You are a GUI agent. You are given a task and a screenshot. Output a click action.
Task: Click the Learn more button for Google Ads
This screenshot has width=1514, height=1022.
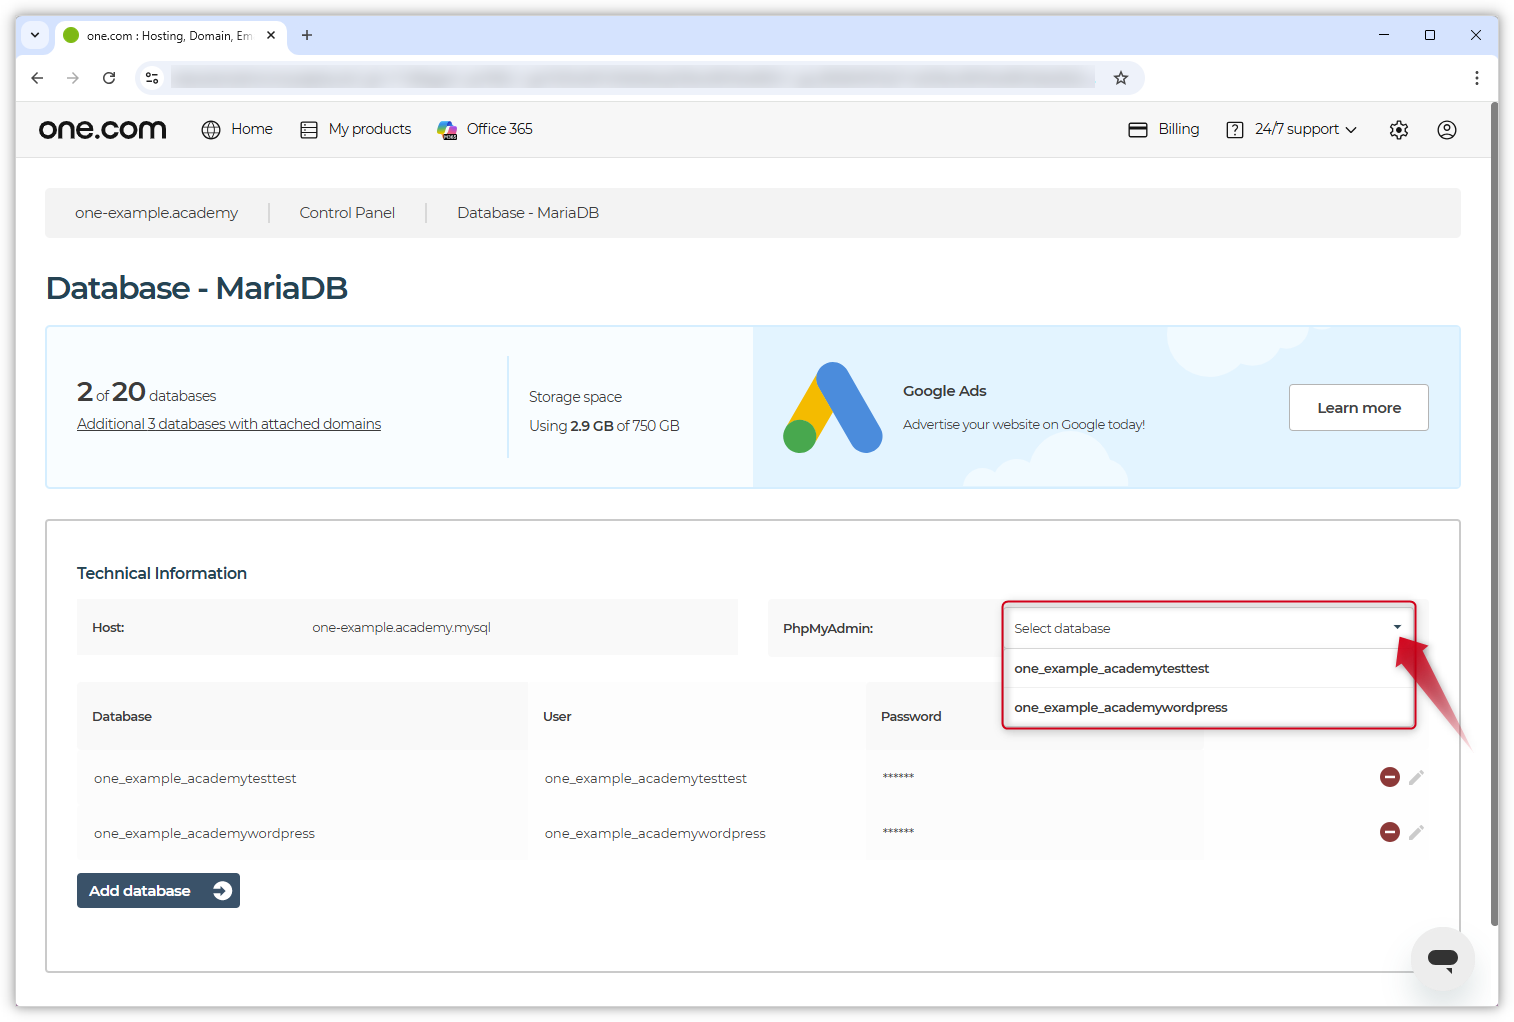point(1358,407)
